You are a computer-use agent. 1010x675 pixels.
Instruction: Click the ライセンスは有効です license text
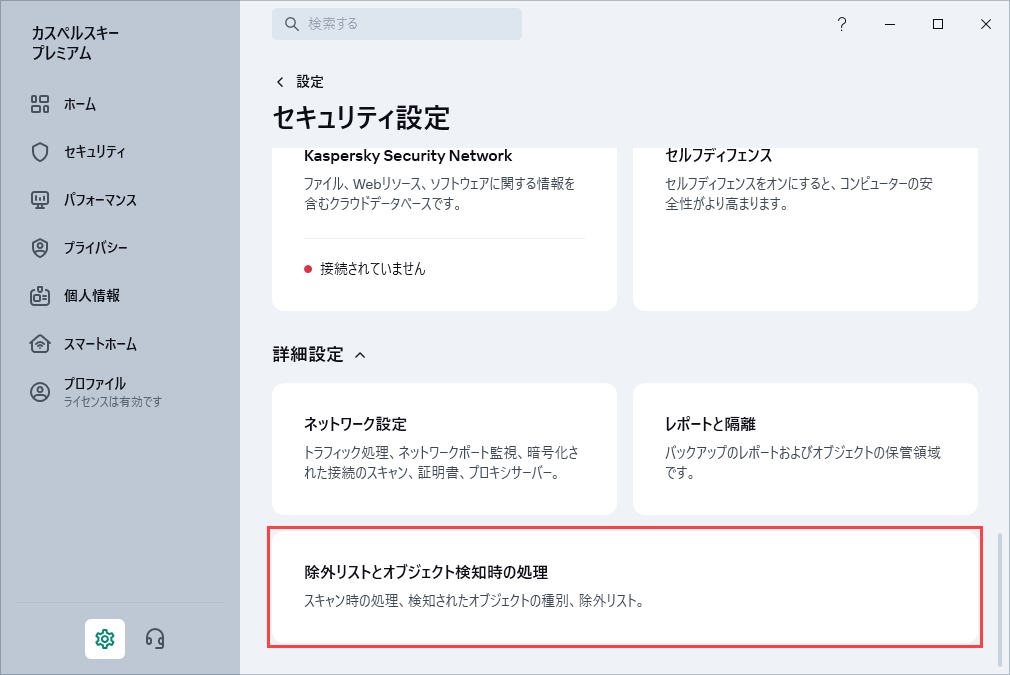point(113,402)
